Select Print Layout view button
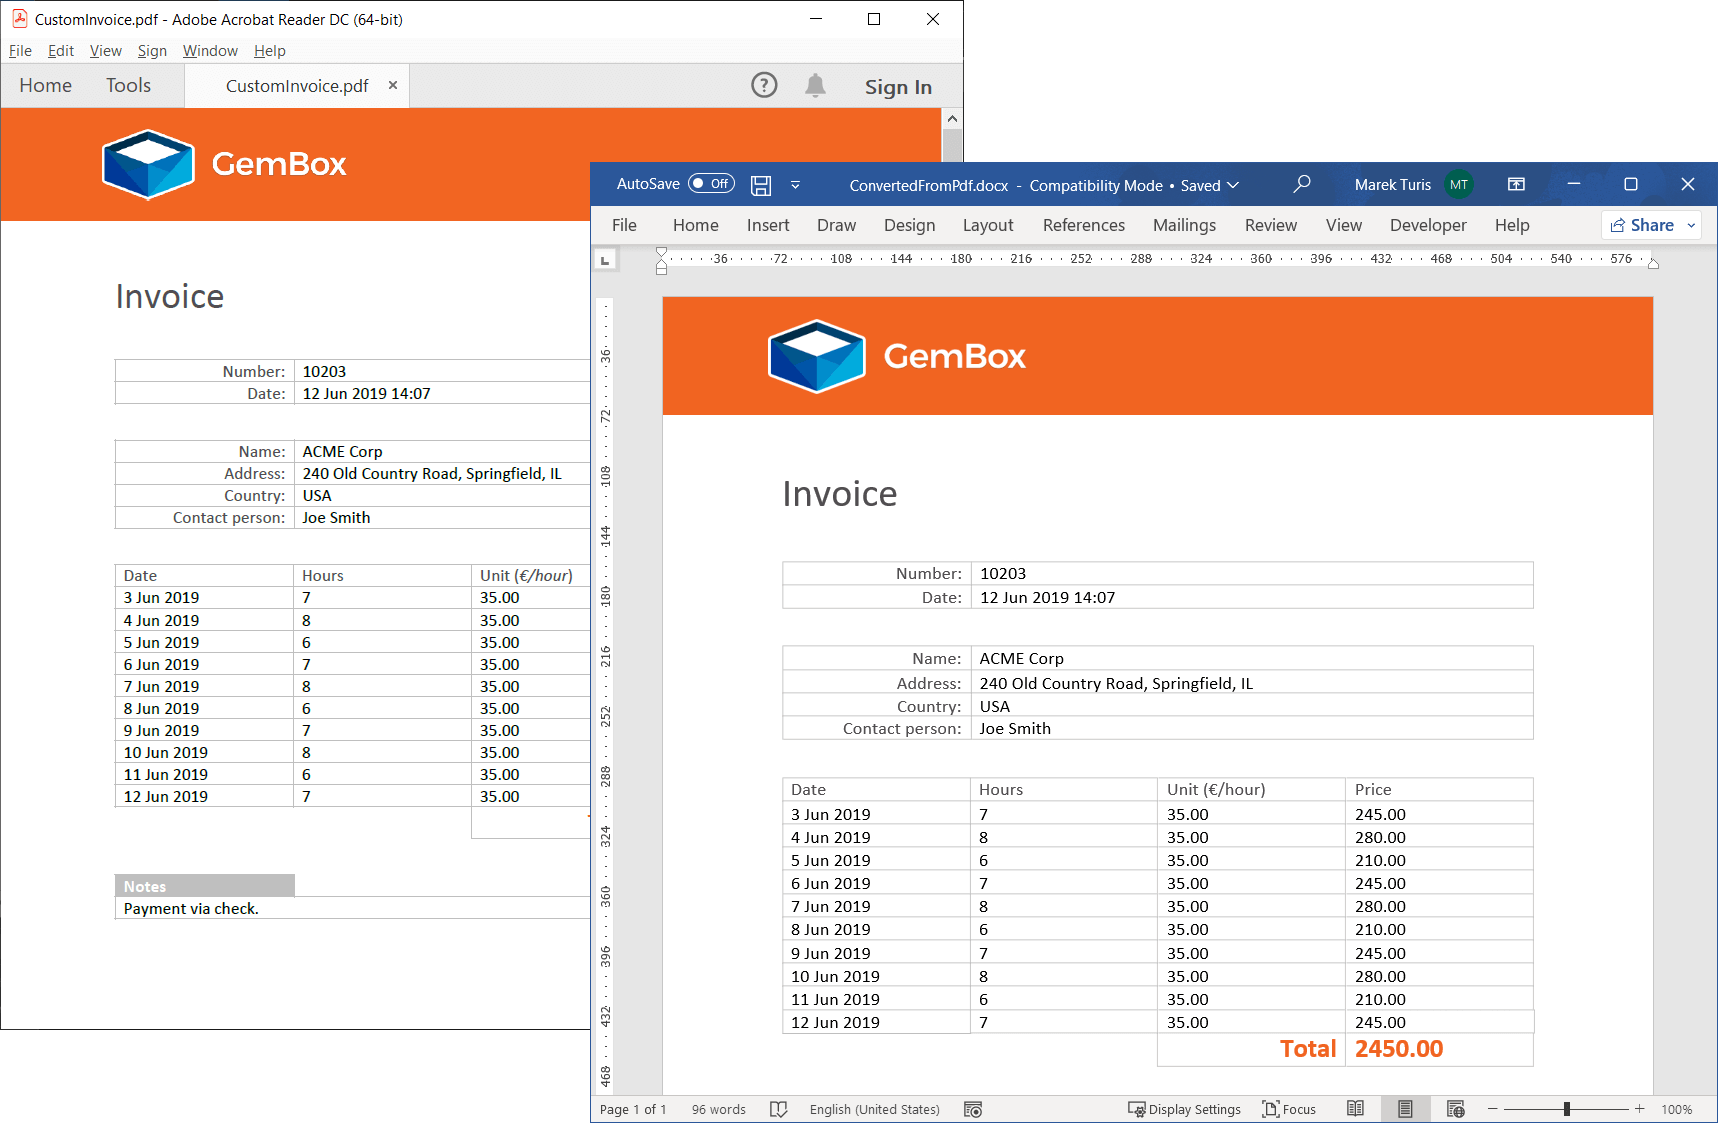 click(1405, 1109)
